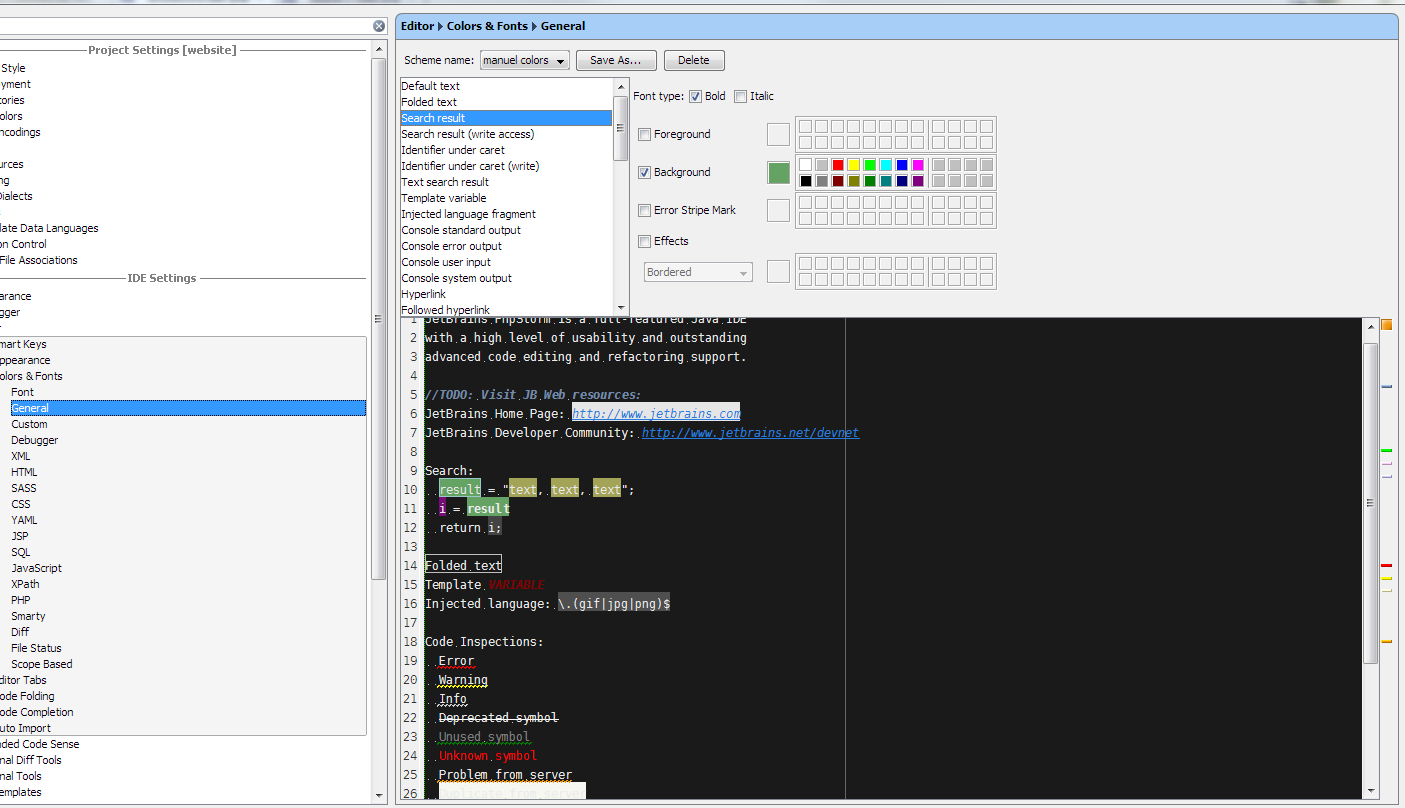1405x808 pixels.
Task: Select 'Console error output' attribute
Action: point(506,246)
